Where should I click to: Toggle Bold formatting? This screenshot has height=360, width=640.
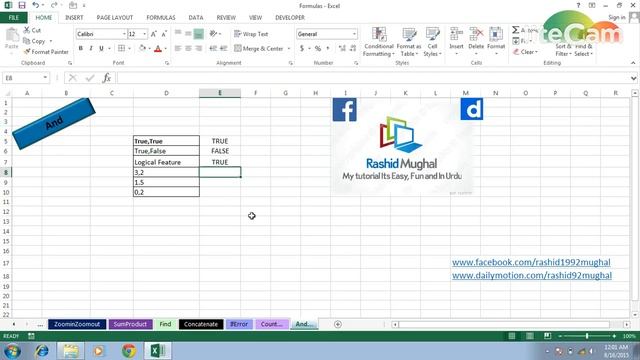[x=81, y=48]
